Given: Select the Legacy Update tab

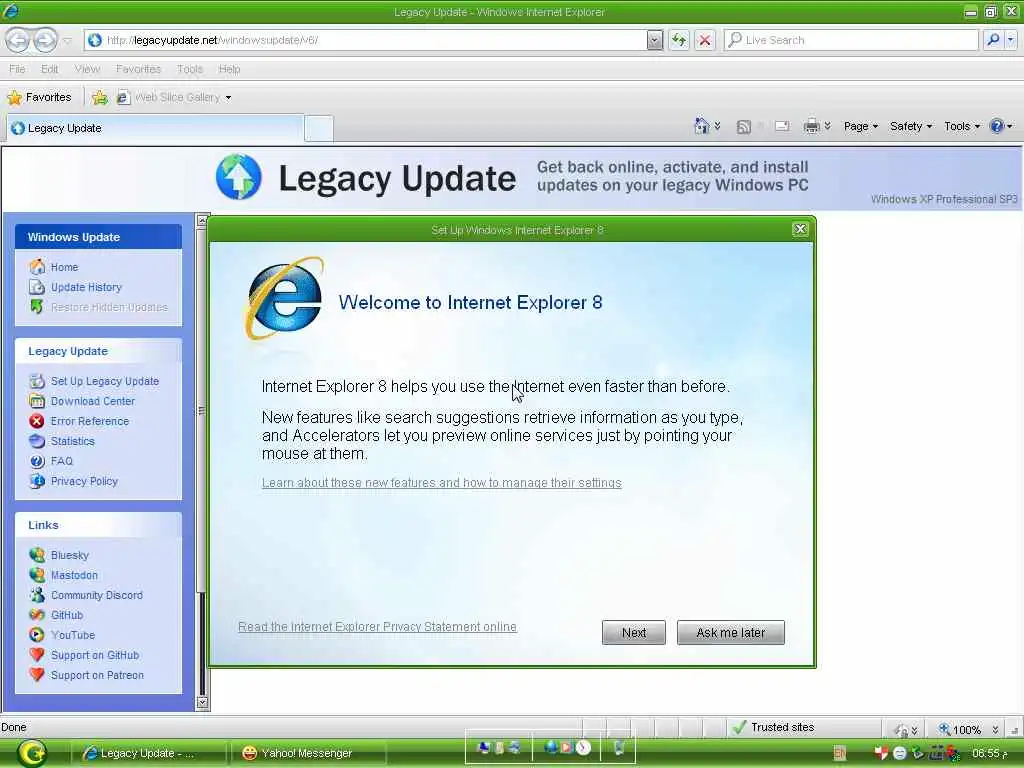Looking at the screenshot, I should 155,128.
